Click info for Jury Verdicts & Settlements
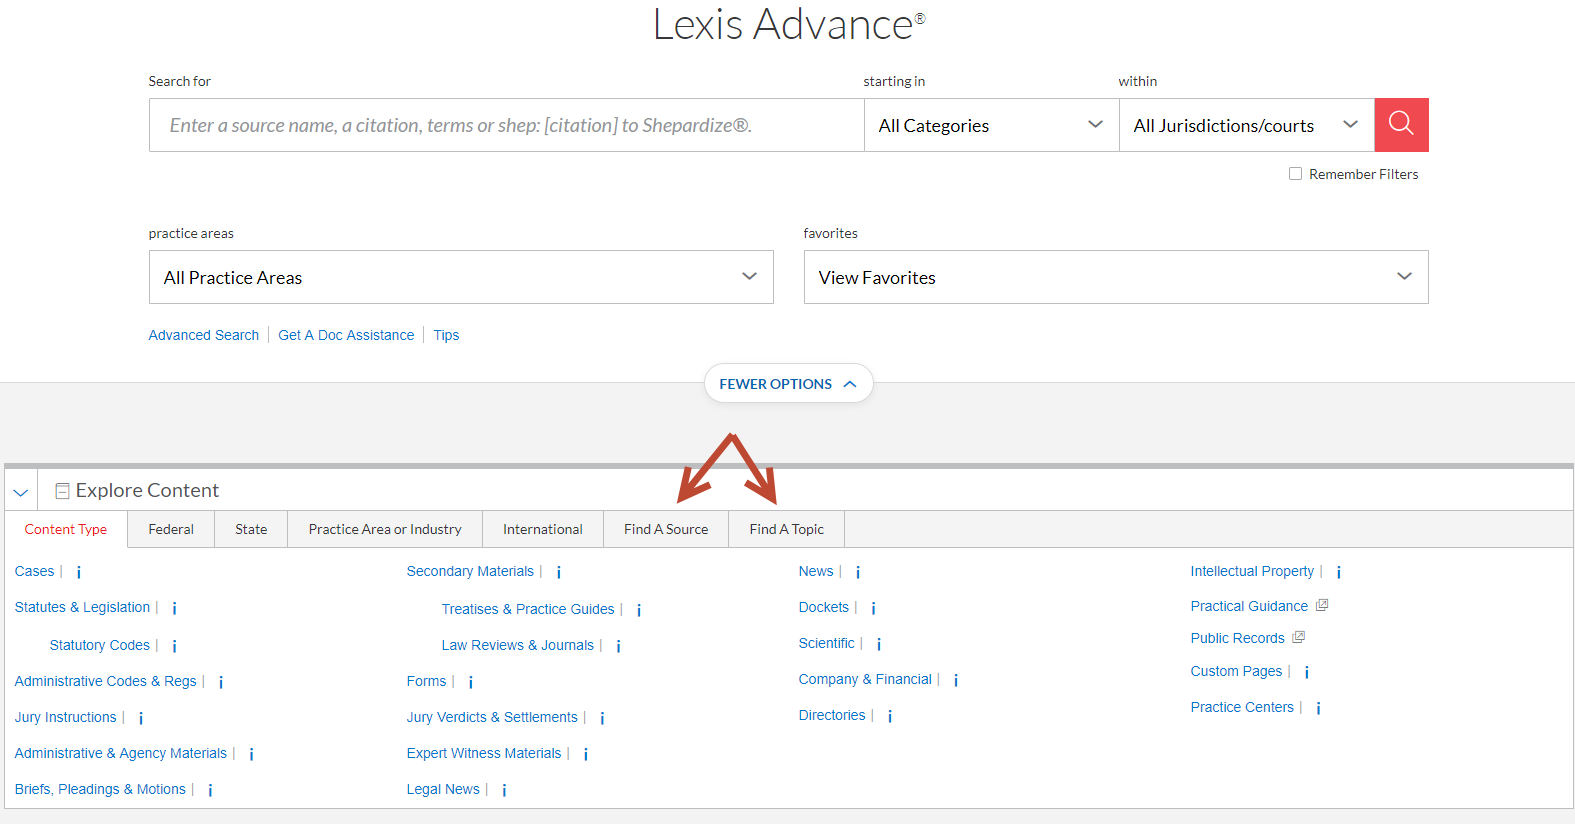 pos(603,718)
